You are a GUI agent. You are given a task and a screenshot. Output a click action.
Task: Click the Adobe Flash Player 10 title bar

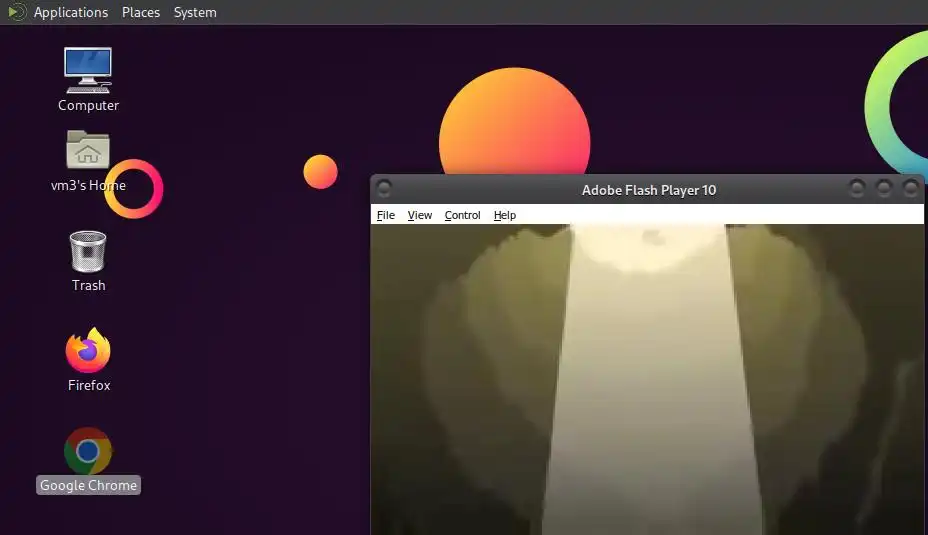point(649,190)
